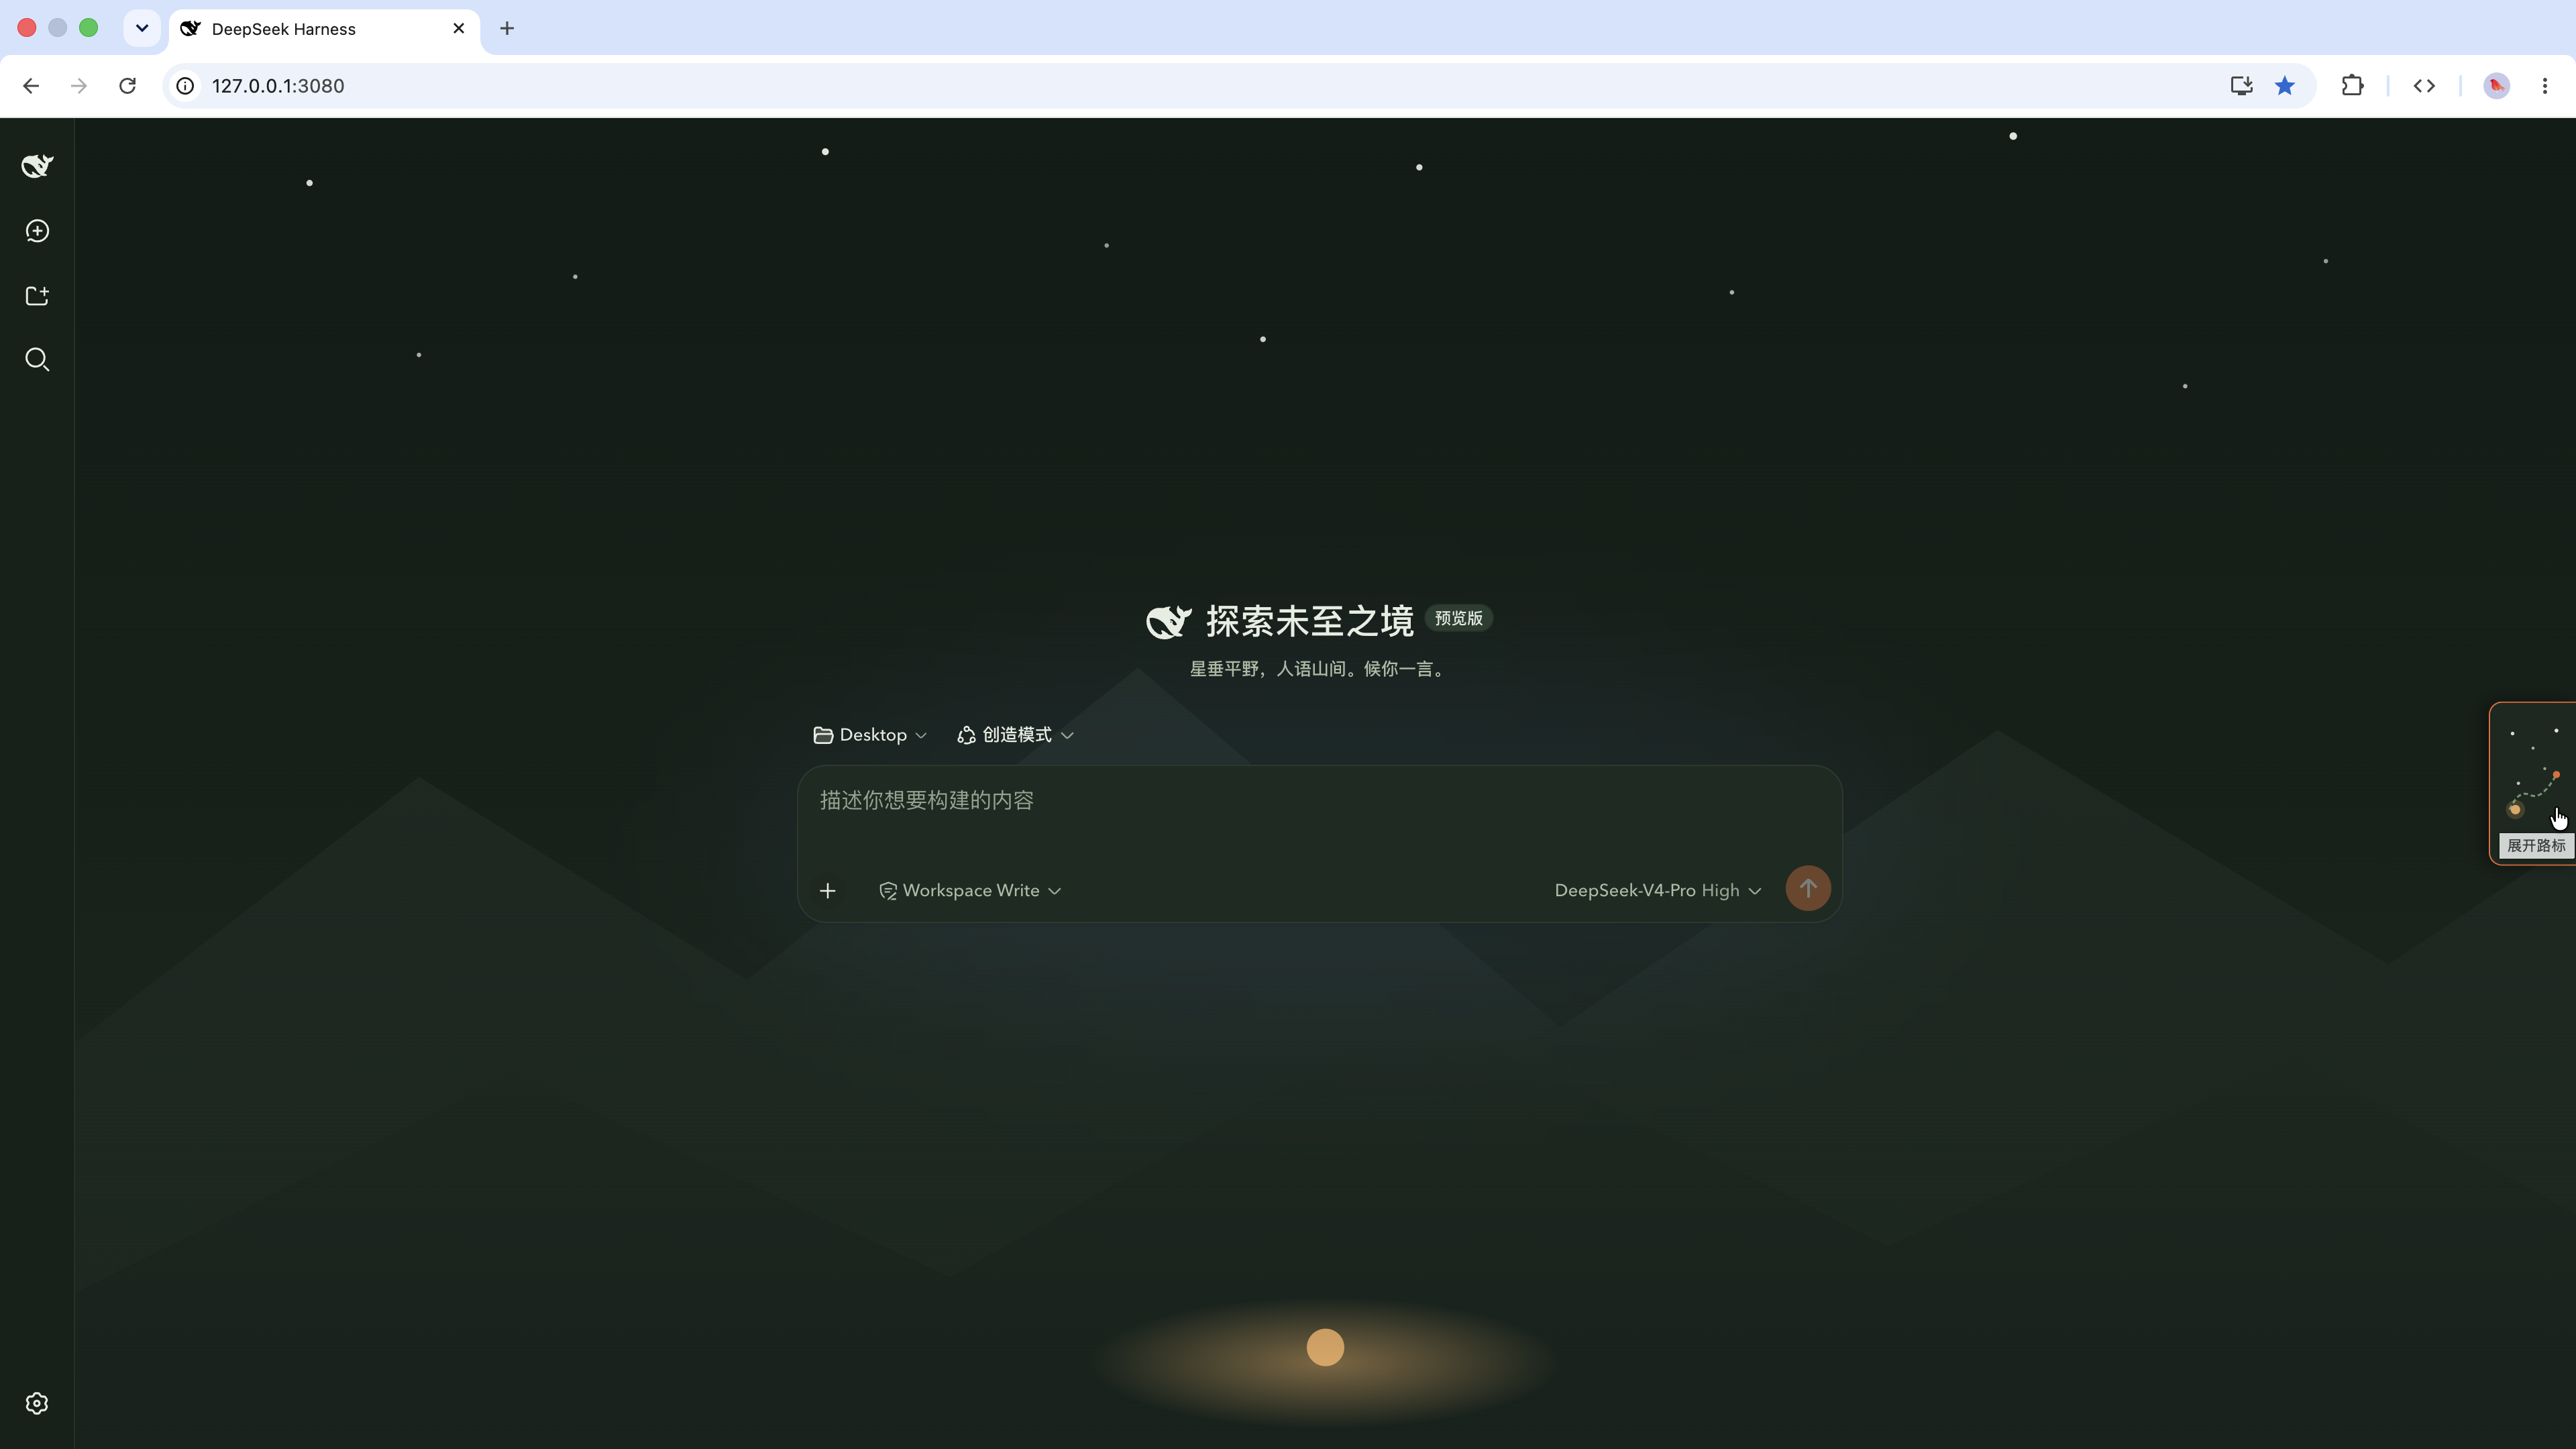2576x1449 pixels.
Task: Send the prompt with arrow button
Action: (1808, 888)
